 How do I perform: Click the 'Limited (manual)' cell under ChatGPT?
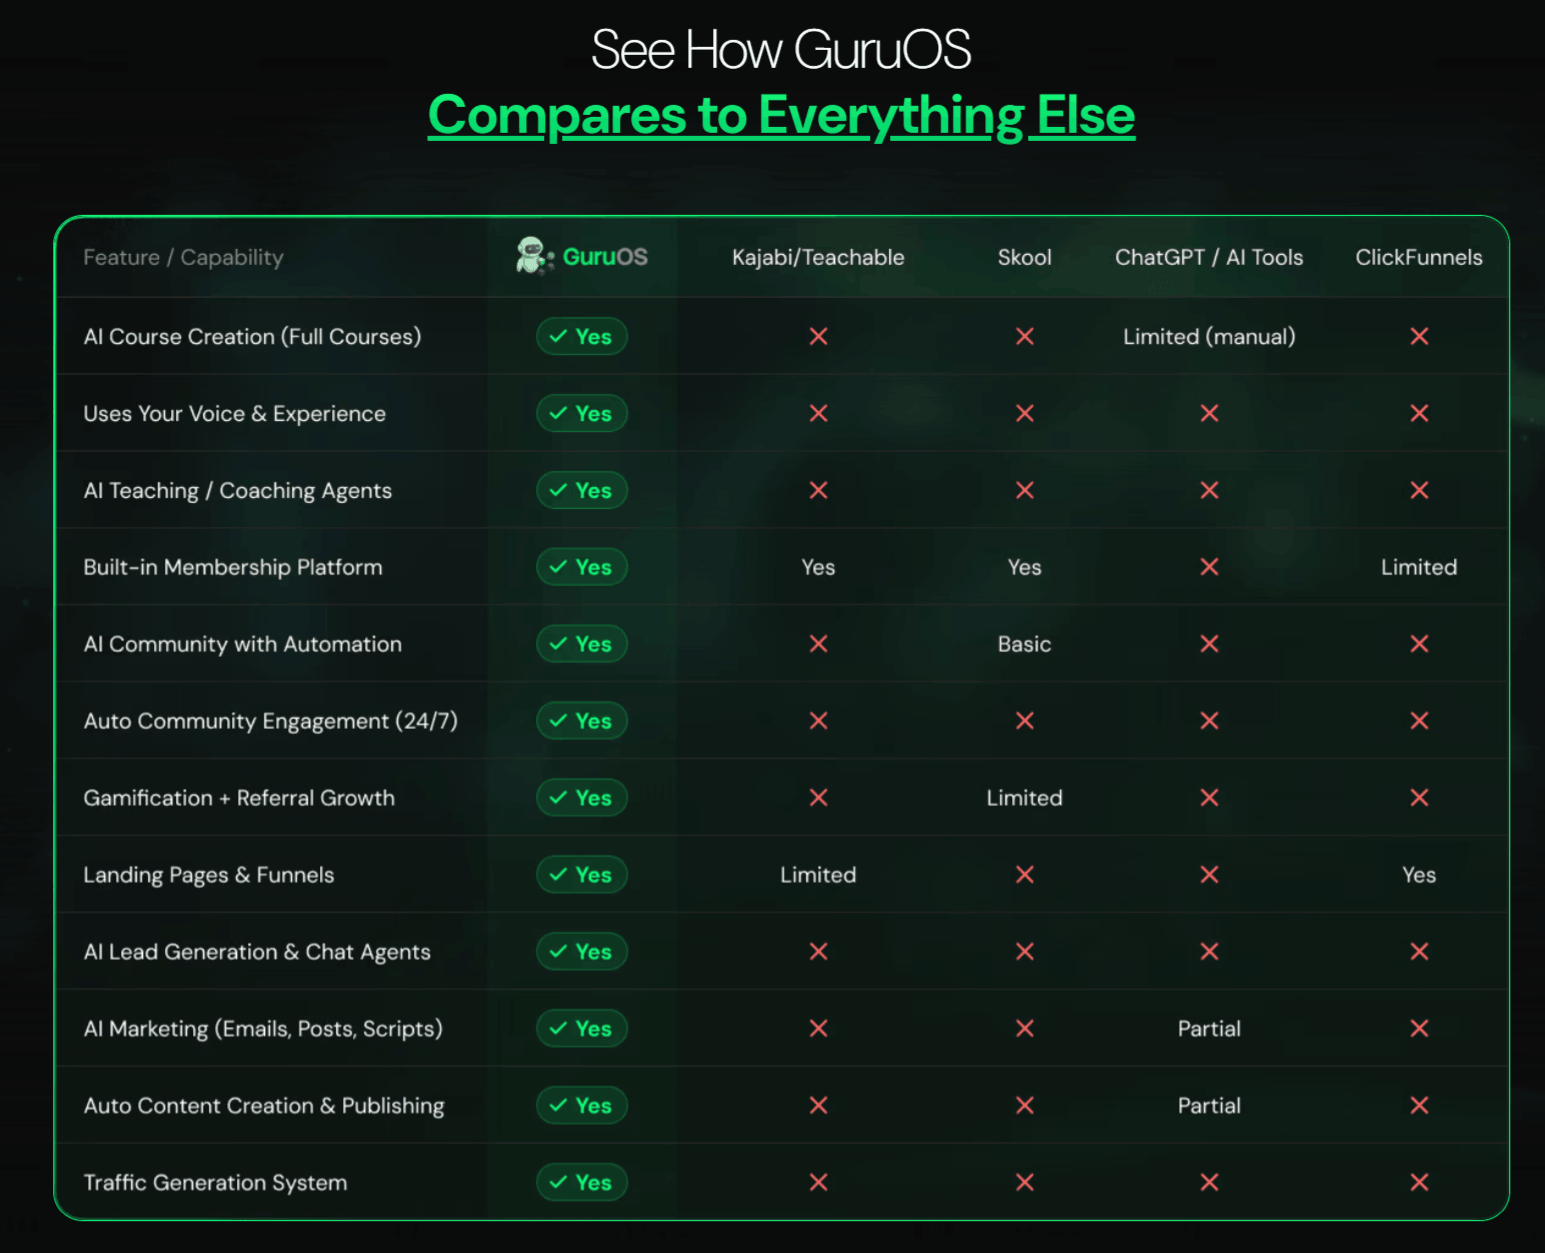[1209, 336]
